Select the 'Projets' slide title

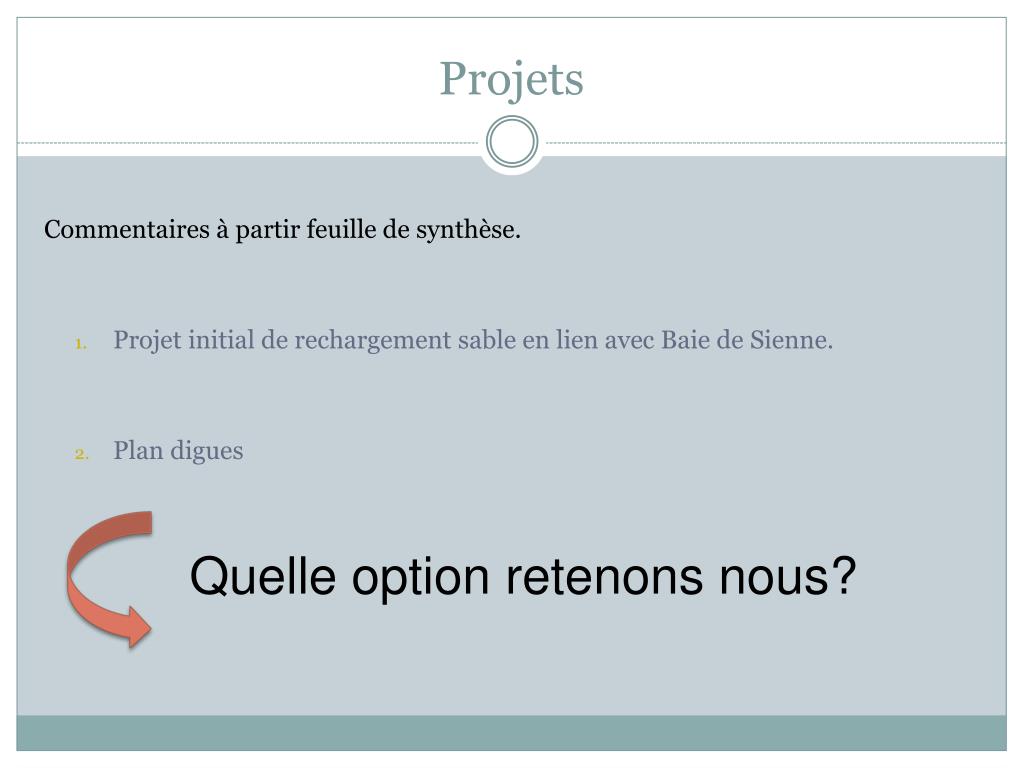(x=511, y=80)
